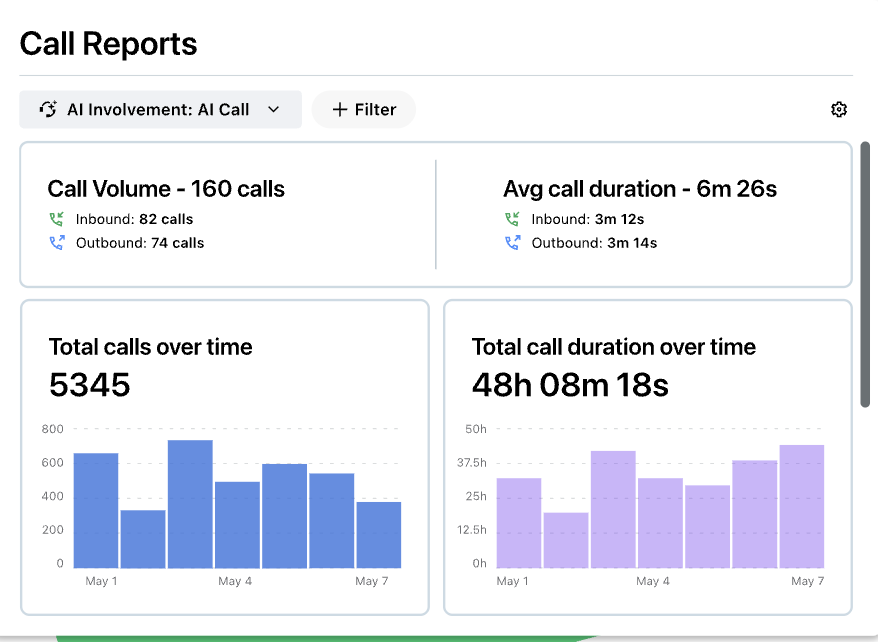Image resolution: width=878 pixels, height=642 pixels.
Task: Expand the AI Involvement dropdown chevron
Action: [x=274, y=110]
